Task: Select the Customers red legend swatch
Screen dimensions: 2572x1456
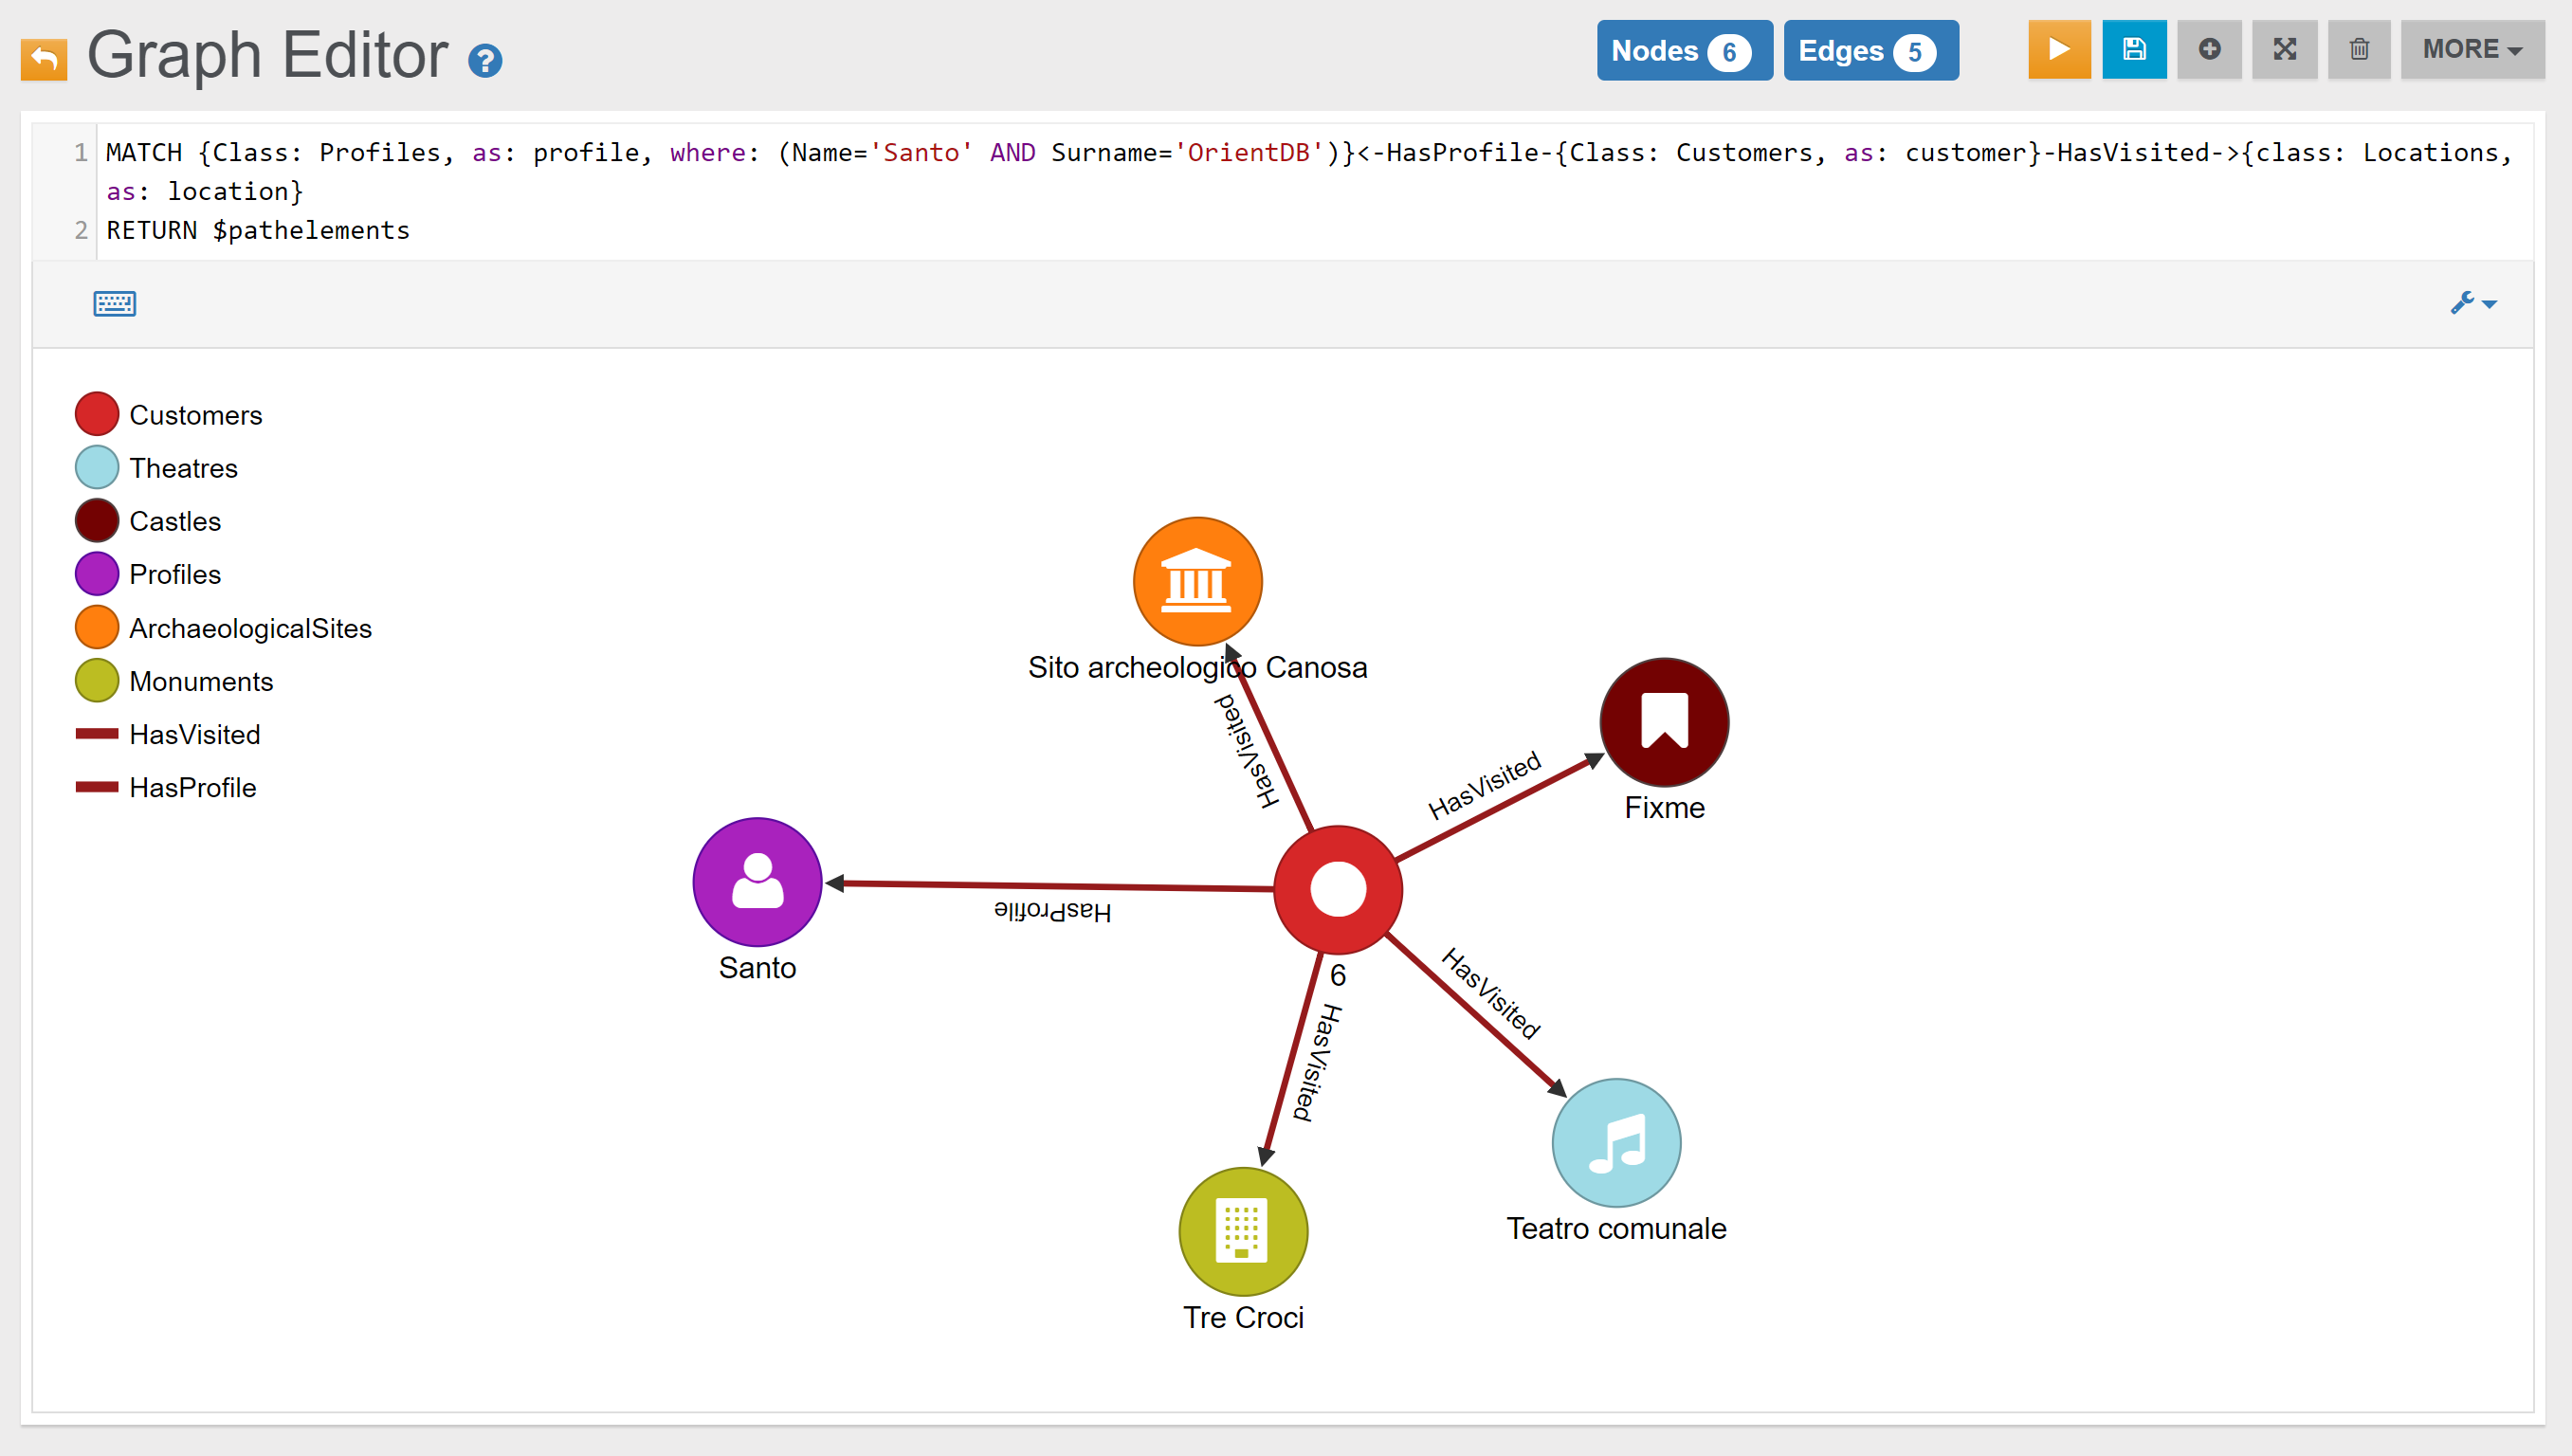Action: (97, 415)
